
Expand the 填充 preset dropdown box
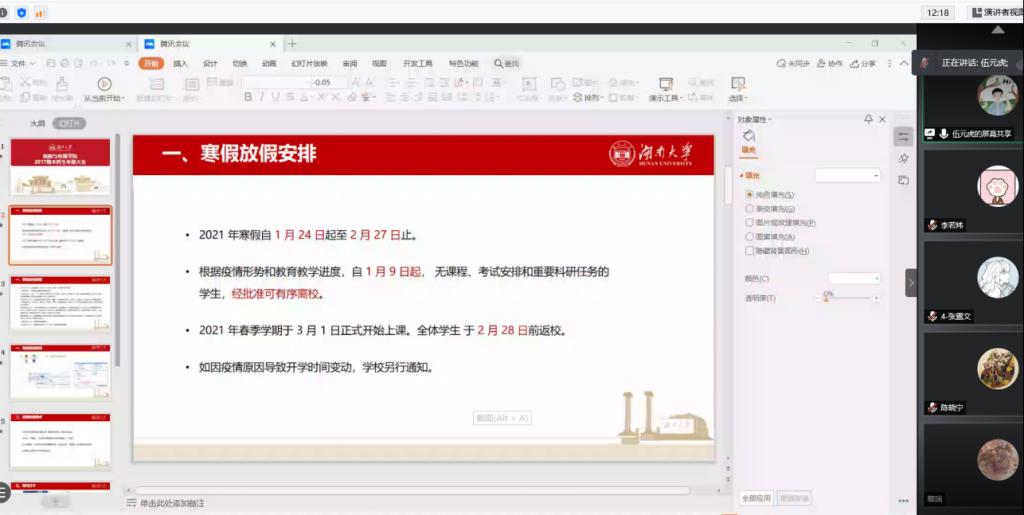click(x=847, y=175)
